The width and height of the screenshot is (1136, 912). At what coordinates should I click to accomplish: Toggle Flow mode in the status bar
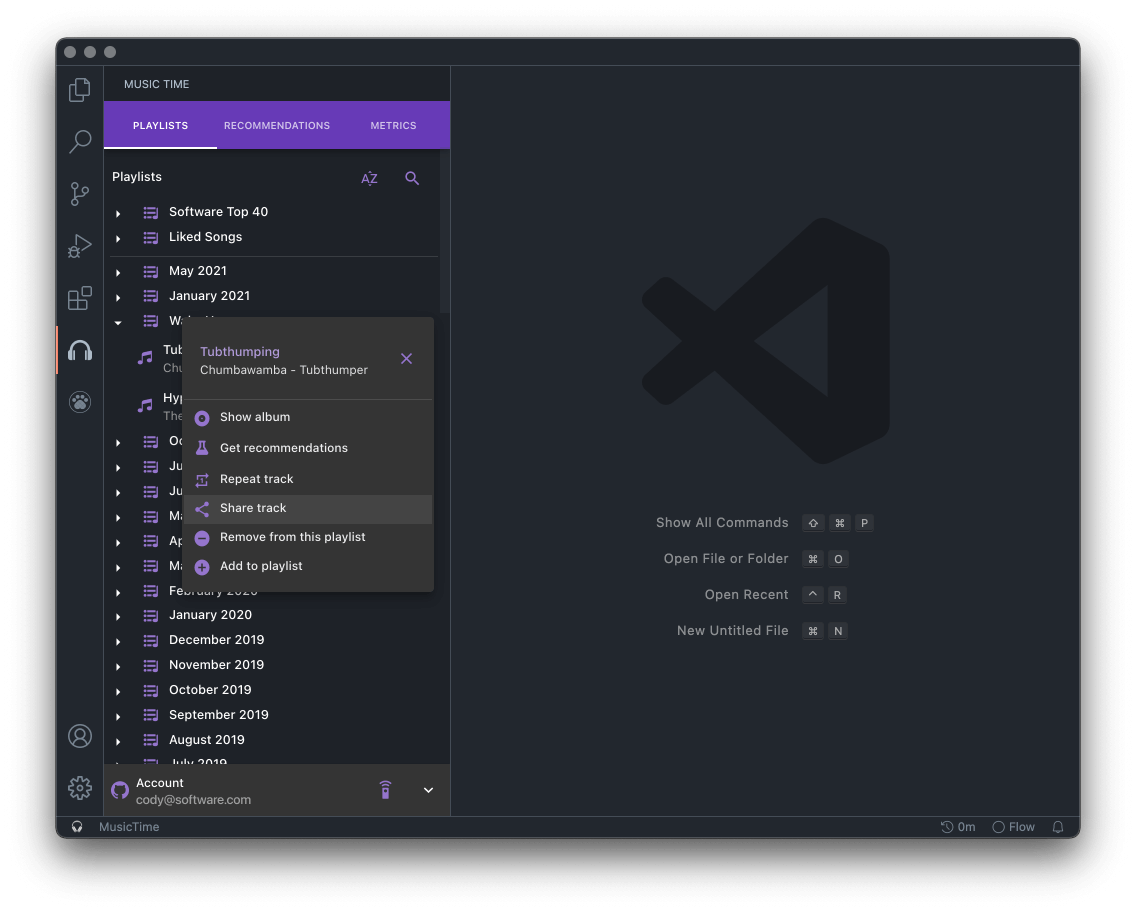point(1013,827)
